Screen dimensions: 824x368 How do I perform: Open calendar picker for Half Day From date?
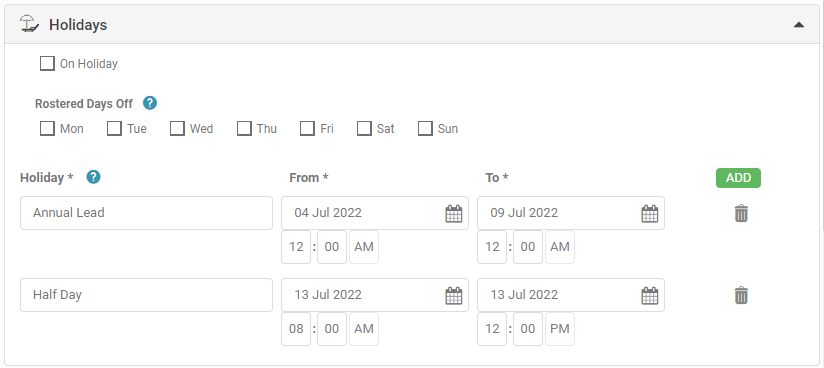[x=454, y=295]
